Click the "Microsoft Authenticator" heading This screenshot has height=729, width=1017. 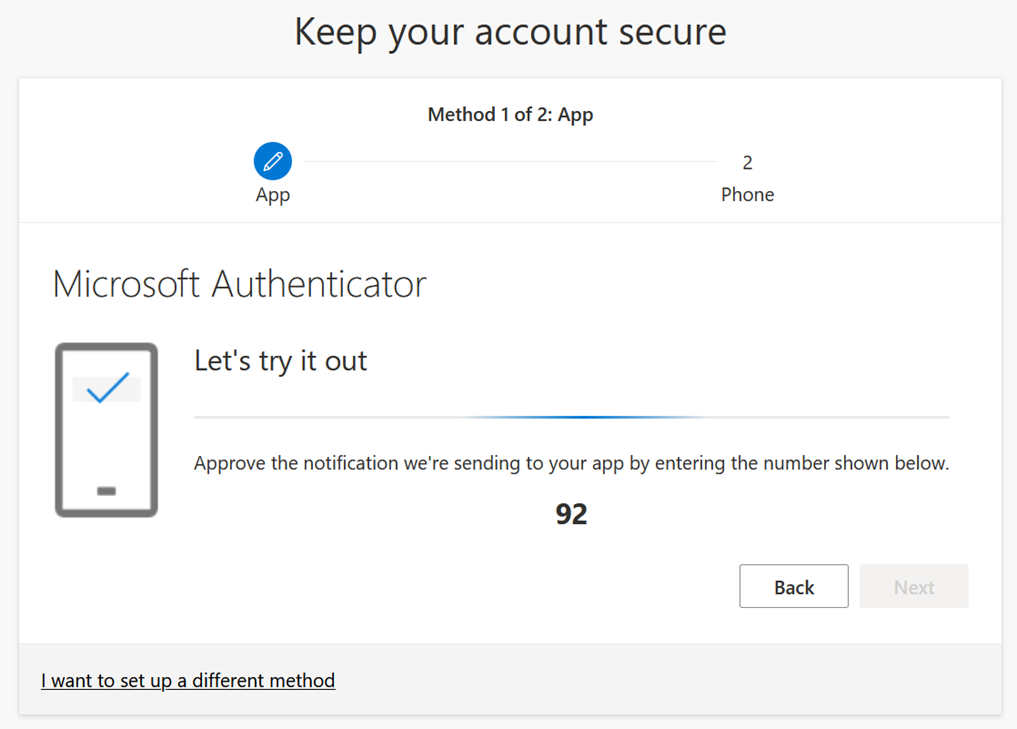point(239,284)
